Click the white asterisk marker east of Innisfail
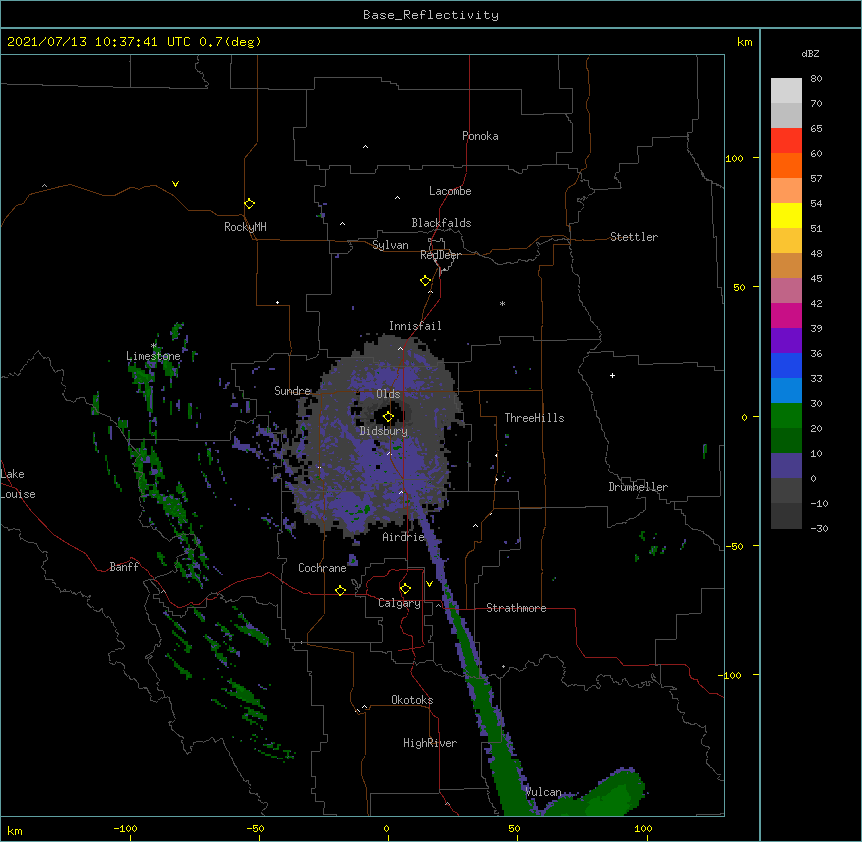 [x=502, y=303]
